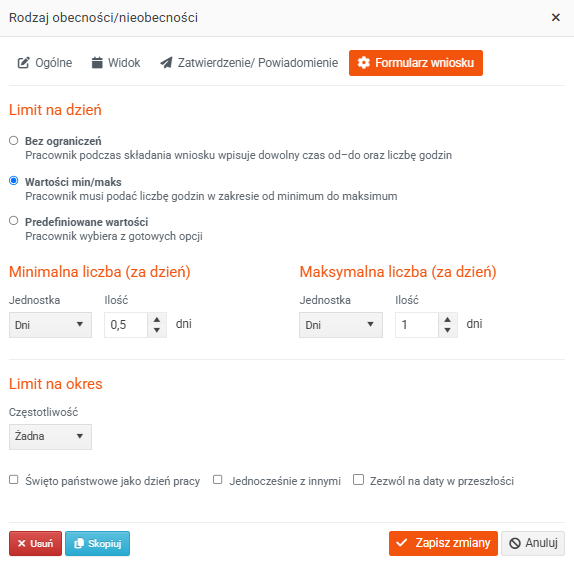Expand the Częstotliwość dropdown
Image resolution: width=574 pixels, height=566 pixels.
(x=51, y=437)
